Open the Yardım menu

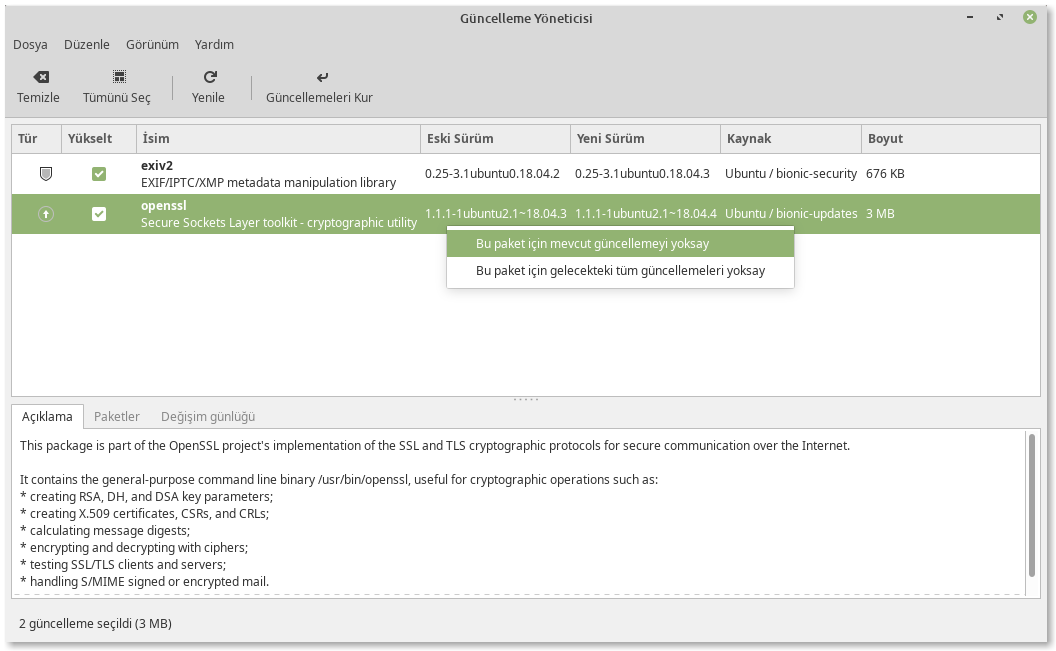click(214, 44)
